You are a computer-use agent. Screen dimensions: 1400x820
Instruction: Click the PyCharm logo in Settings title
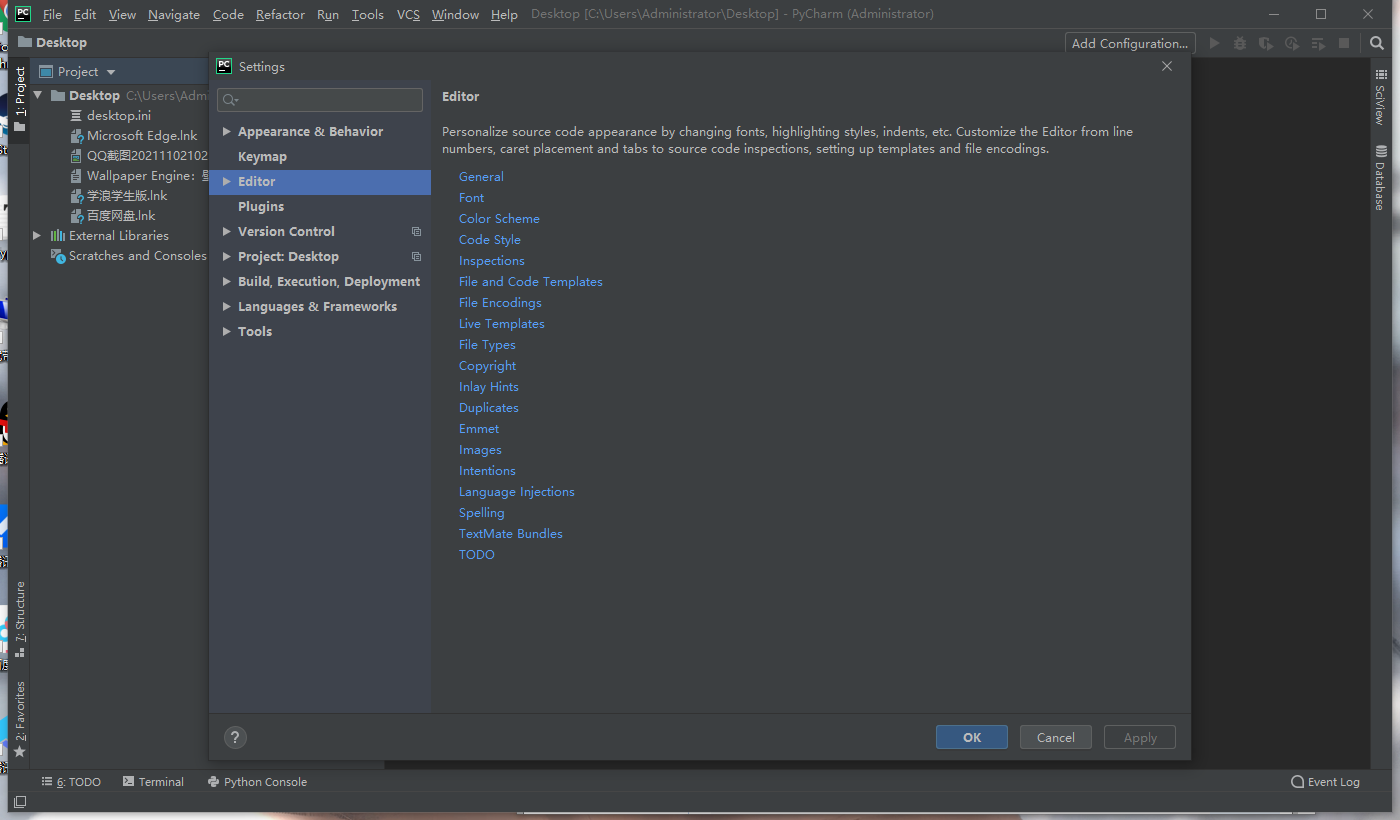(x=224, y=66)
